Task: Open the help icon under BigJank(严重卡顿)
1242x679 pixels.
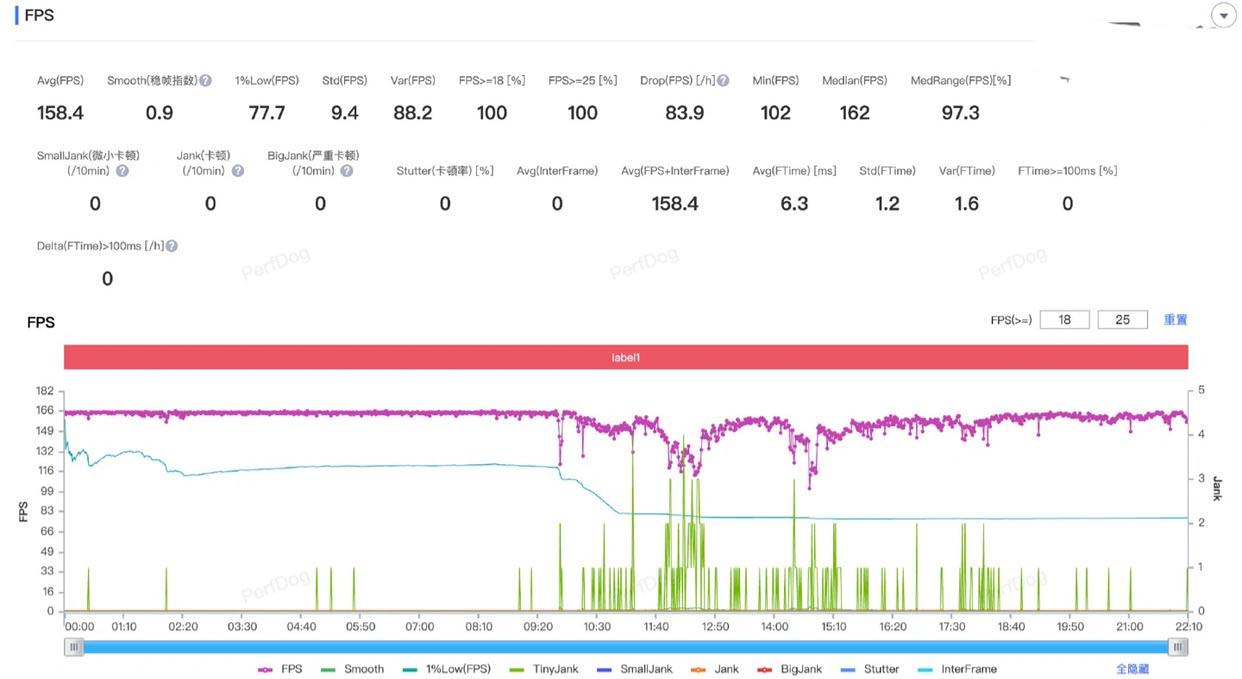Action: (346, 171)
